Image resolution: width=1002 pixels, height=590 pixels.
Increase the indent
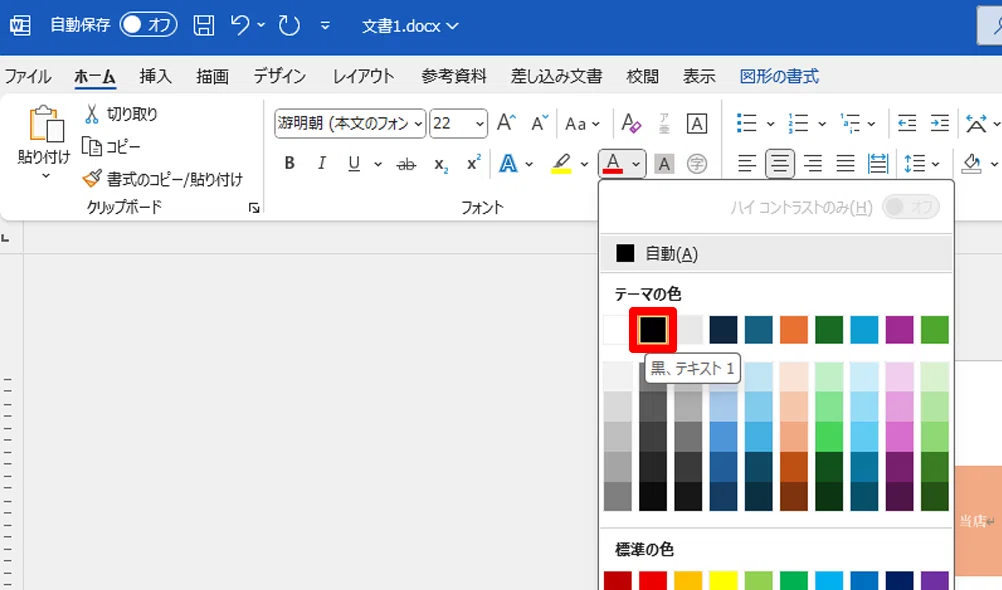tap(939, 123)
